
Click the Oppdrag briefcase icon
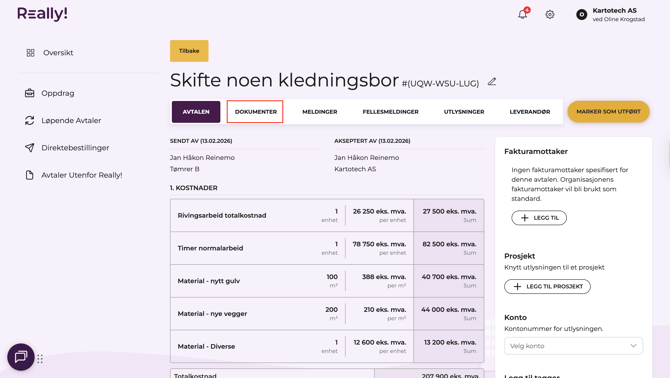tap(29, 93)
